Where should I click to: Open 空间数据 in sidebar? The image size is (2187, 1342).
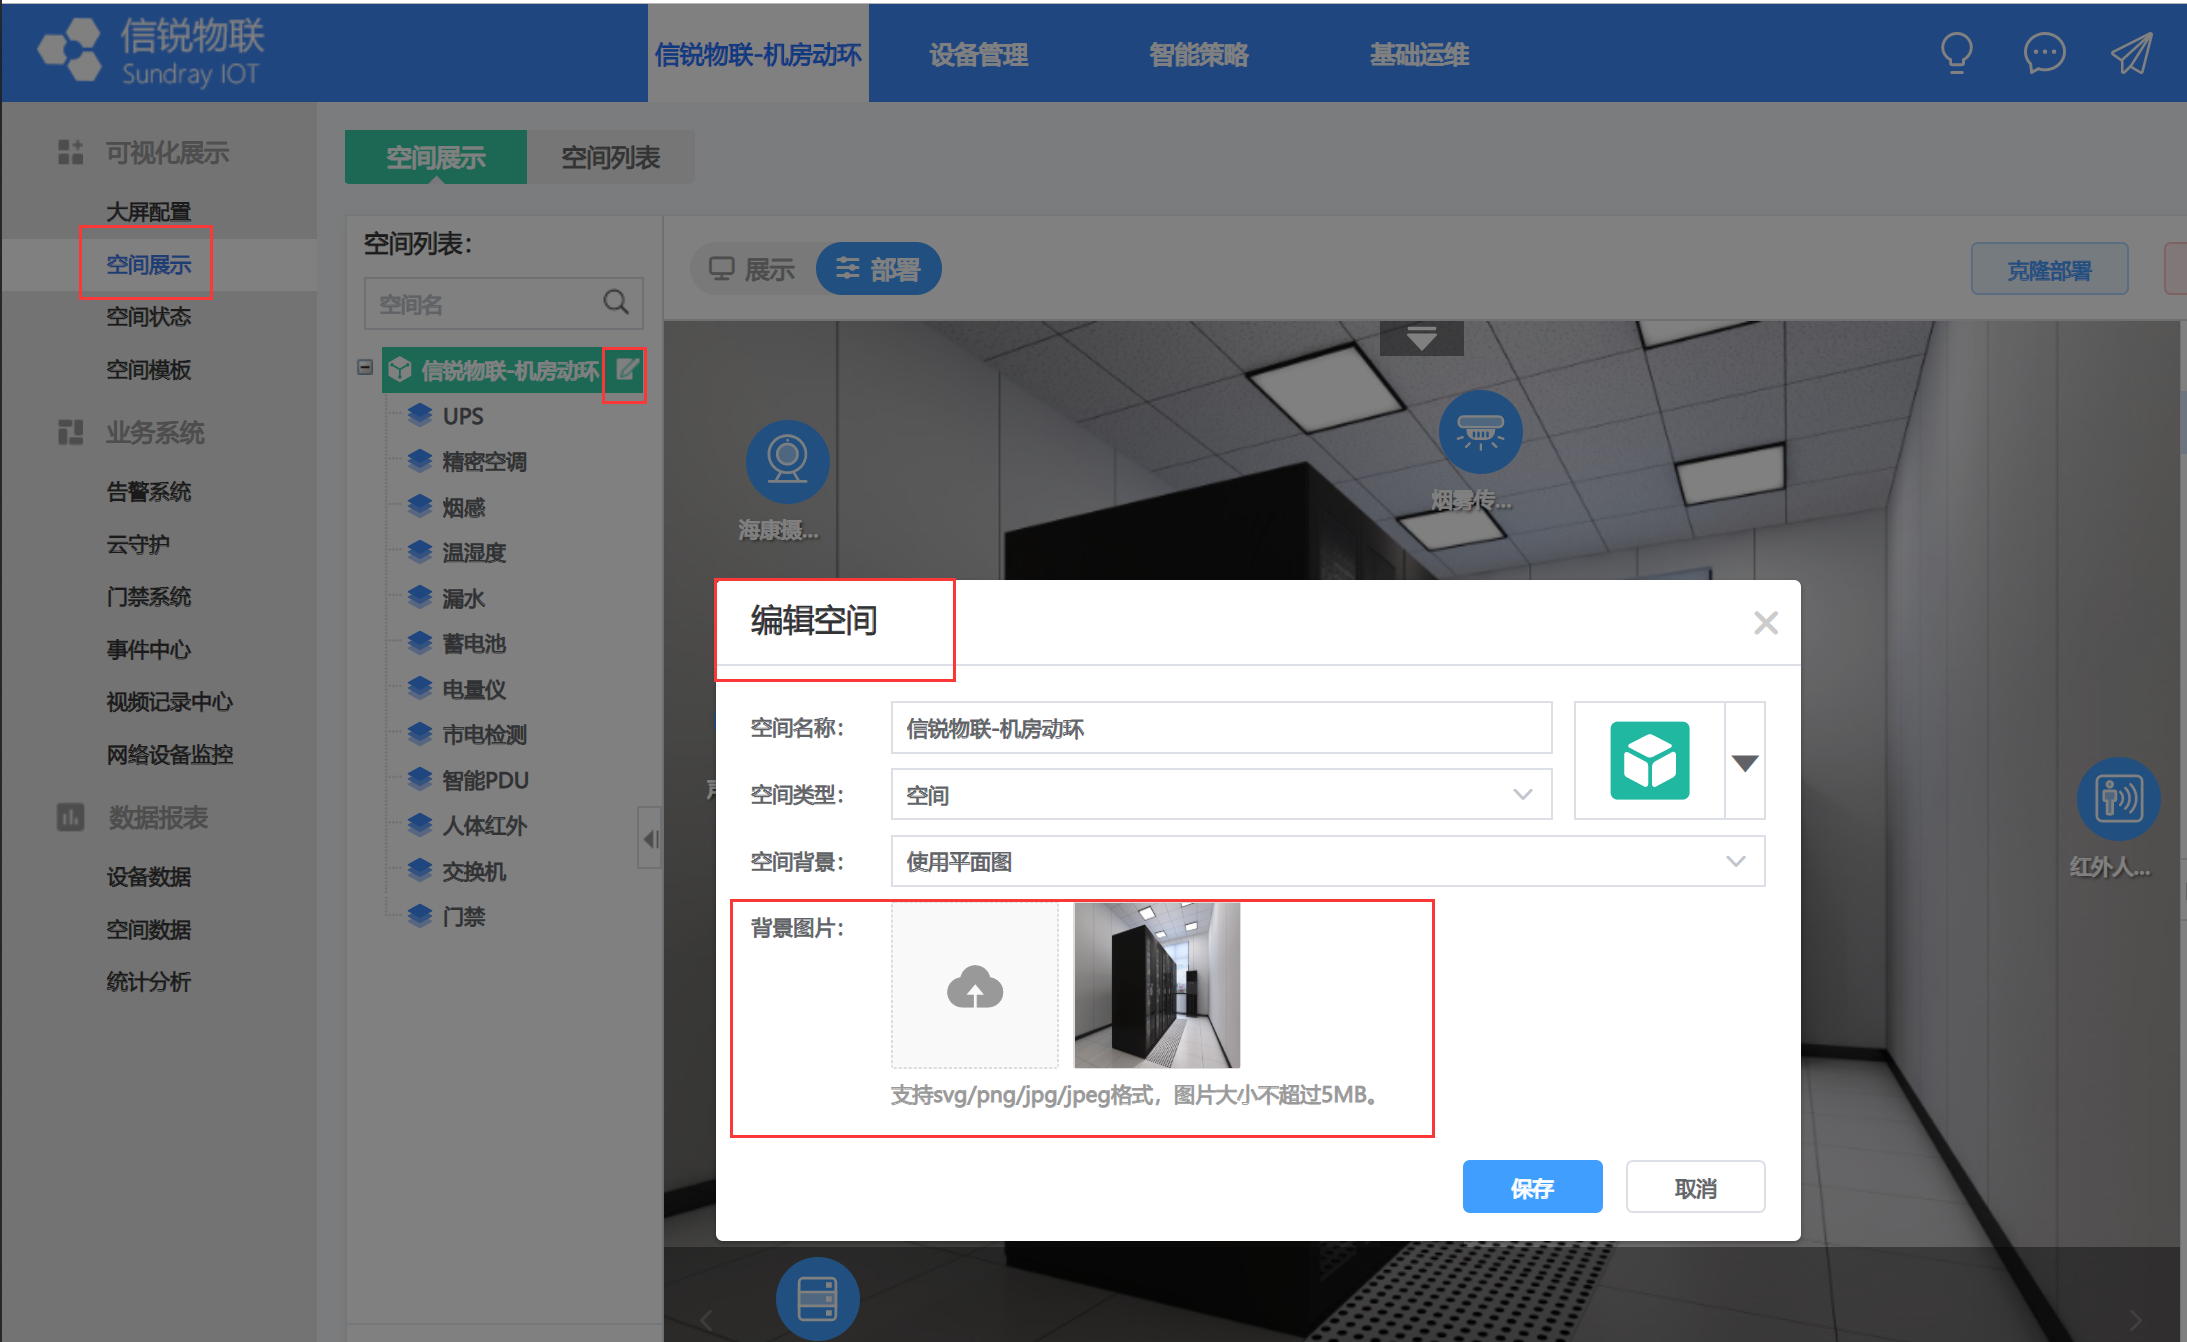pos(149,929)
